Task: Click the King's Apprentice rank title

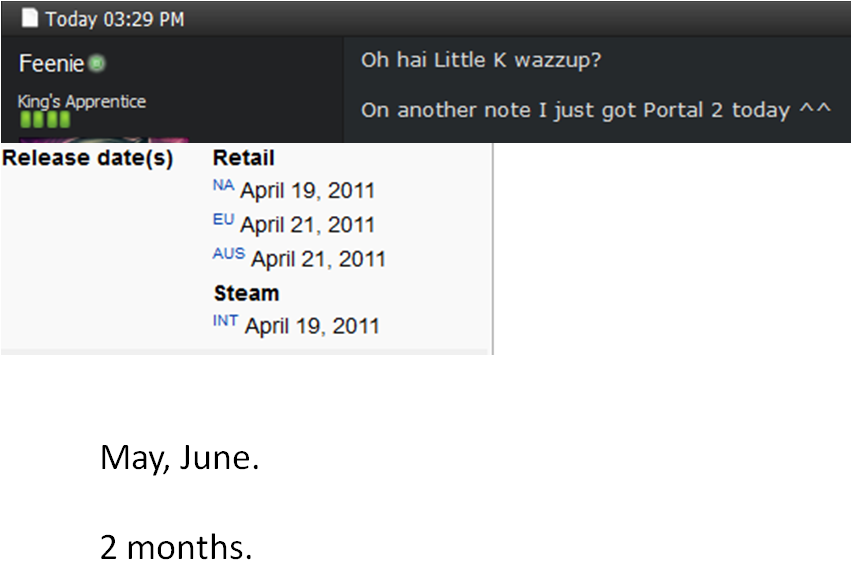Action: click(x=82, y=101)
